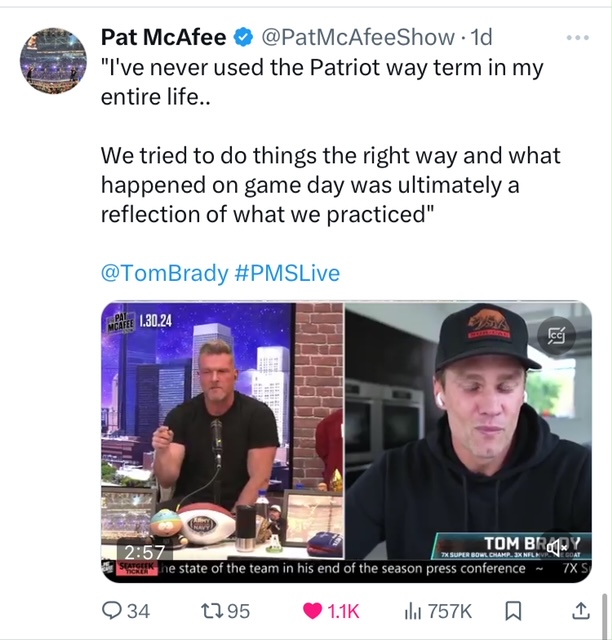The image size is (612, 640).
Task: Open Pat McAfee's profile avatar
Action: click(53, 61)
